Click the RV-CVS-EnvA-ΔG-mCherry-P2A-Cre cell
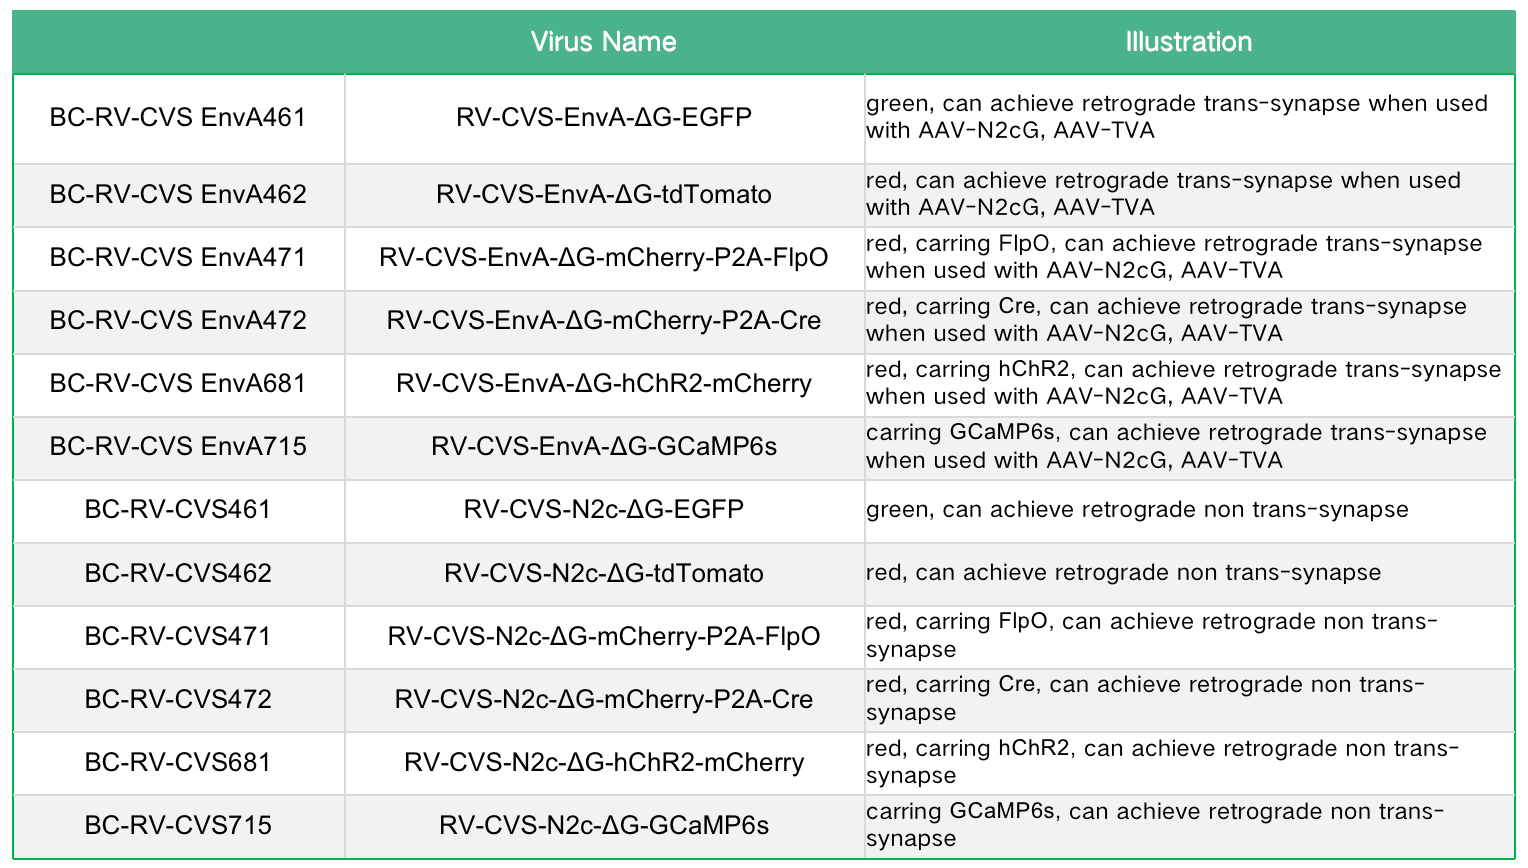1528x868 pixels. click(x=603, y=321)
